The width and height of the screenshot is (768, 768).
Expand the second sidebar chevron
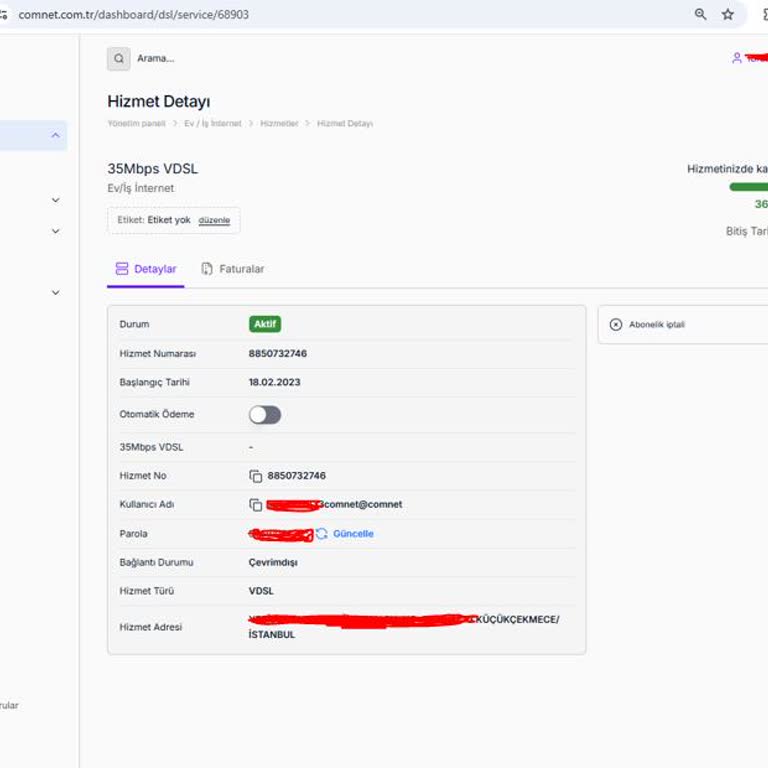[x=55, y=200]
